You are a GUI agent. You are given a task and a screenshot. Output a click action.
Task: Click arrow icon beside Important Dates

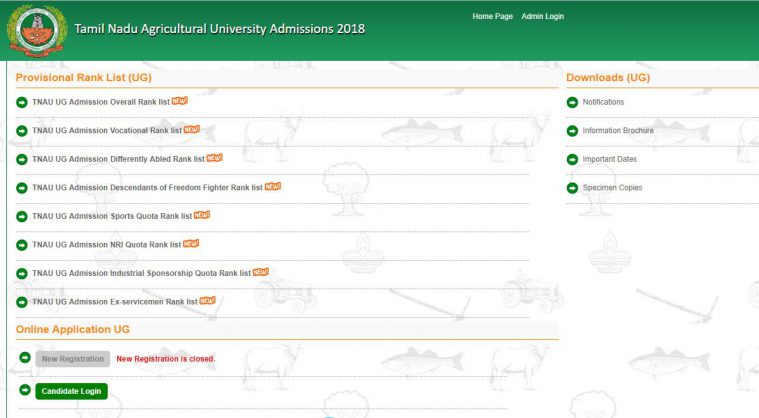tap(572, 159)
